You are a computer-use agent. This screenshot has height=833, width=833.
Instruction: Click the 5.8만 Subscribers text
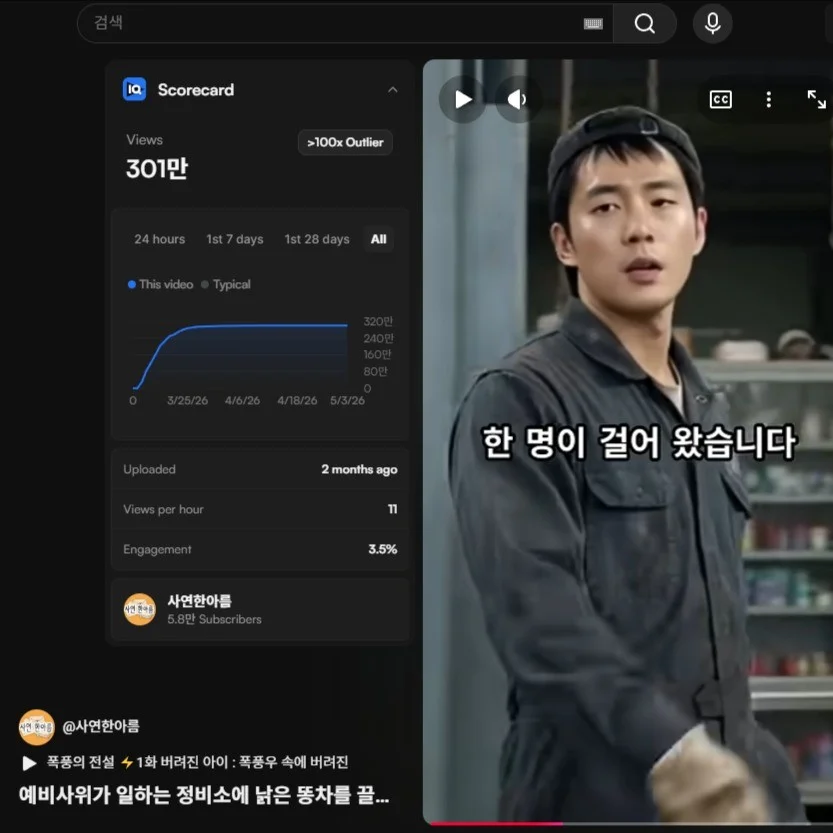(x=214, y=619)
